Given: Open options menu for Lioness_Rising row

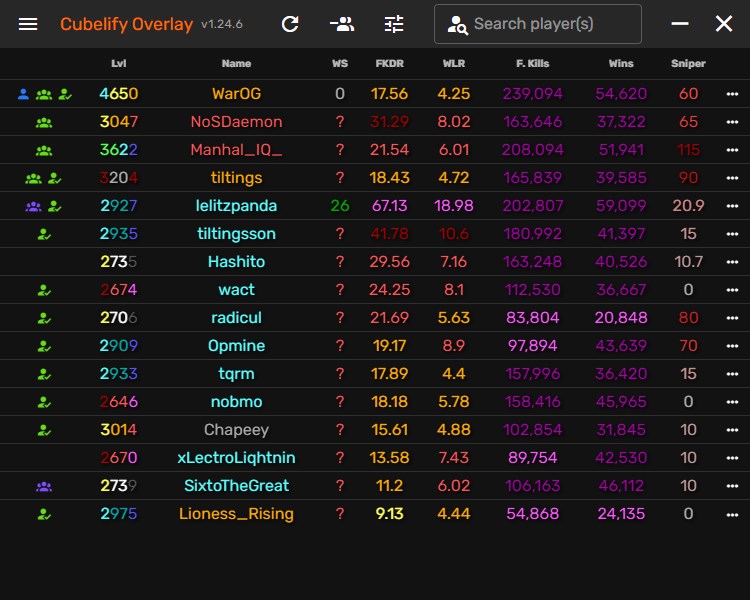Looking at the screenshot, I should [732, 514].
